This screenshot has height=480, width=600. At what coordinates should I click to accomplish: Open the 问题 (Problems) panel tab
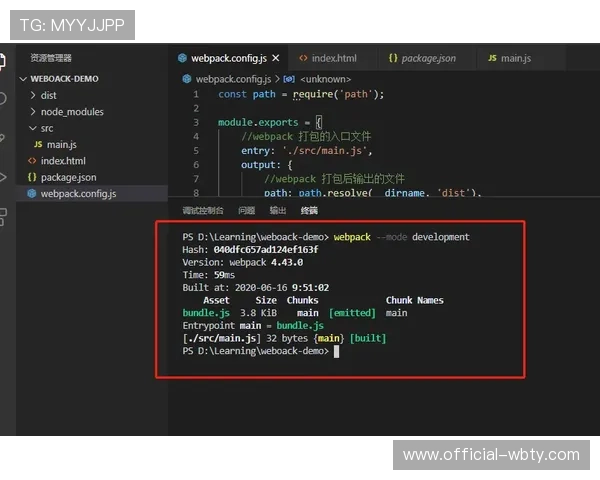point(246,211)
